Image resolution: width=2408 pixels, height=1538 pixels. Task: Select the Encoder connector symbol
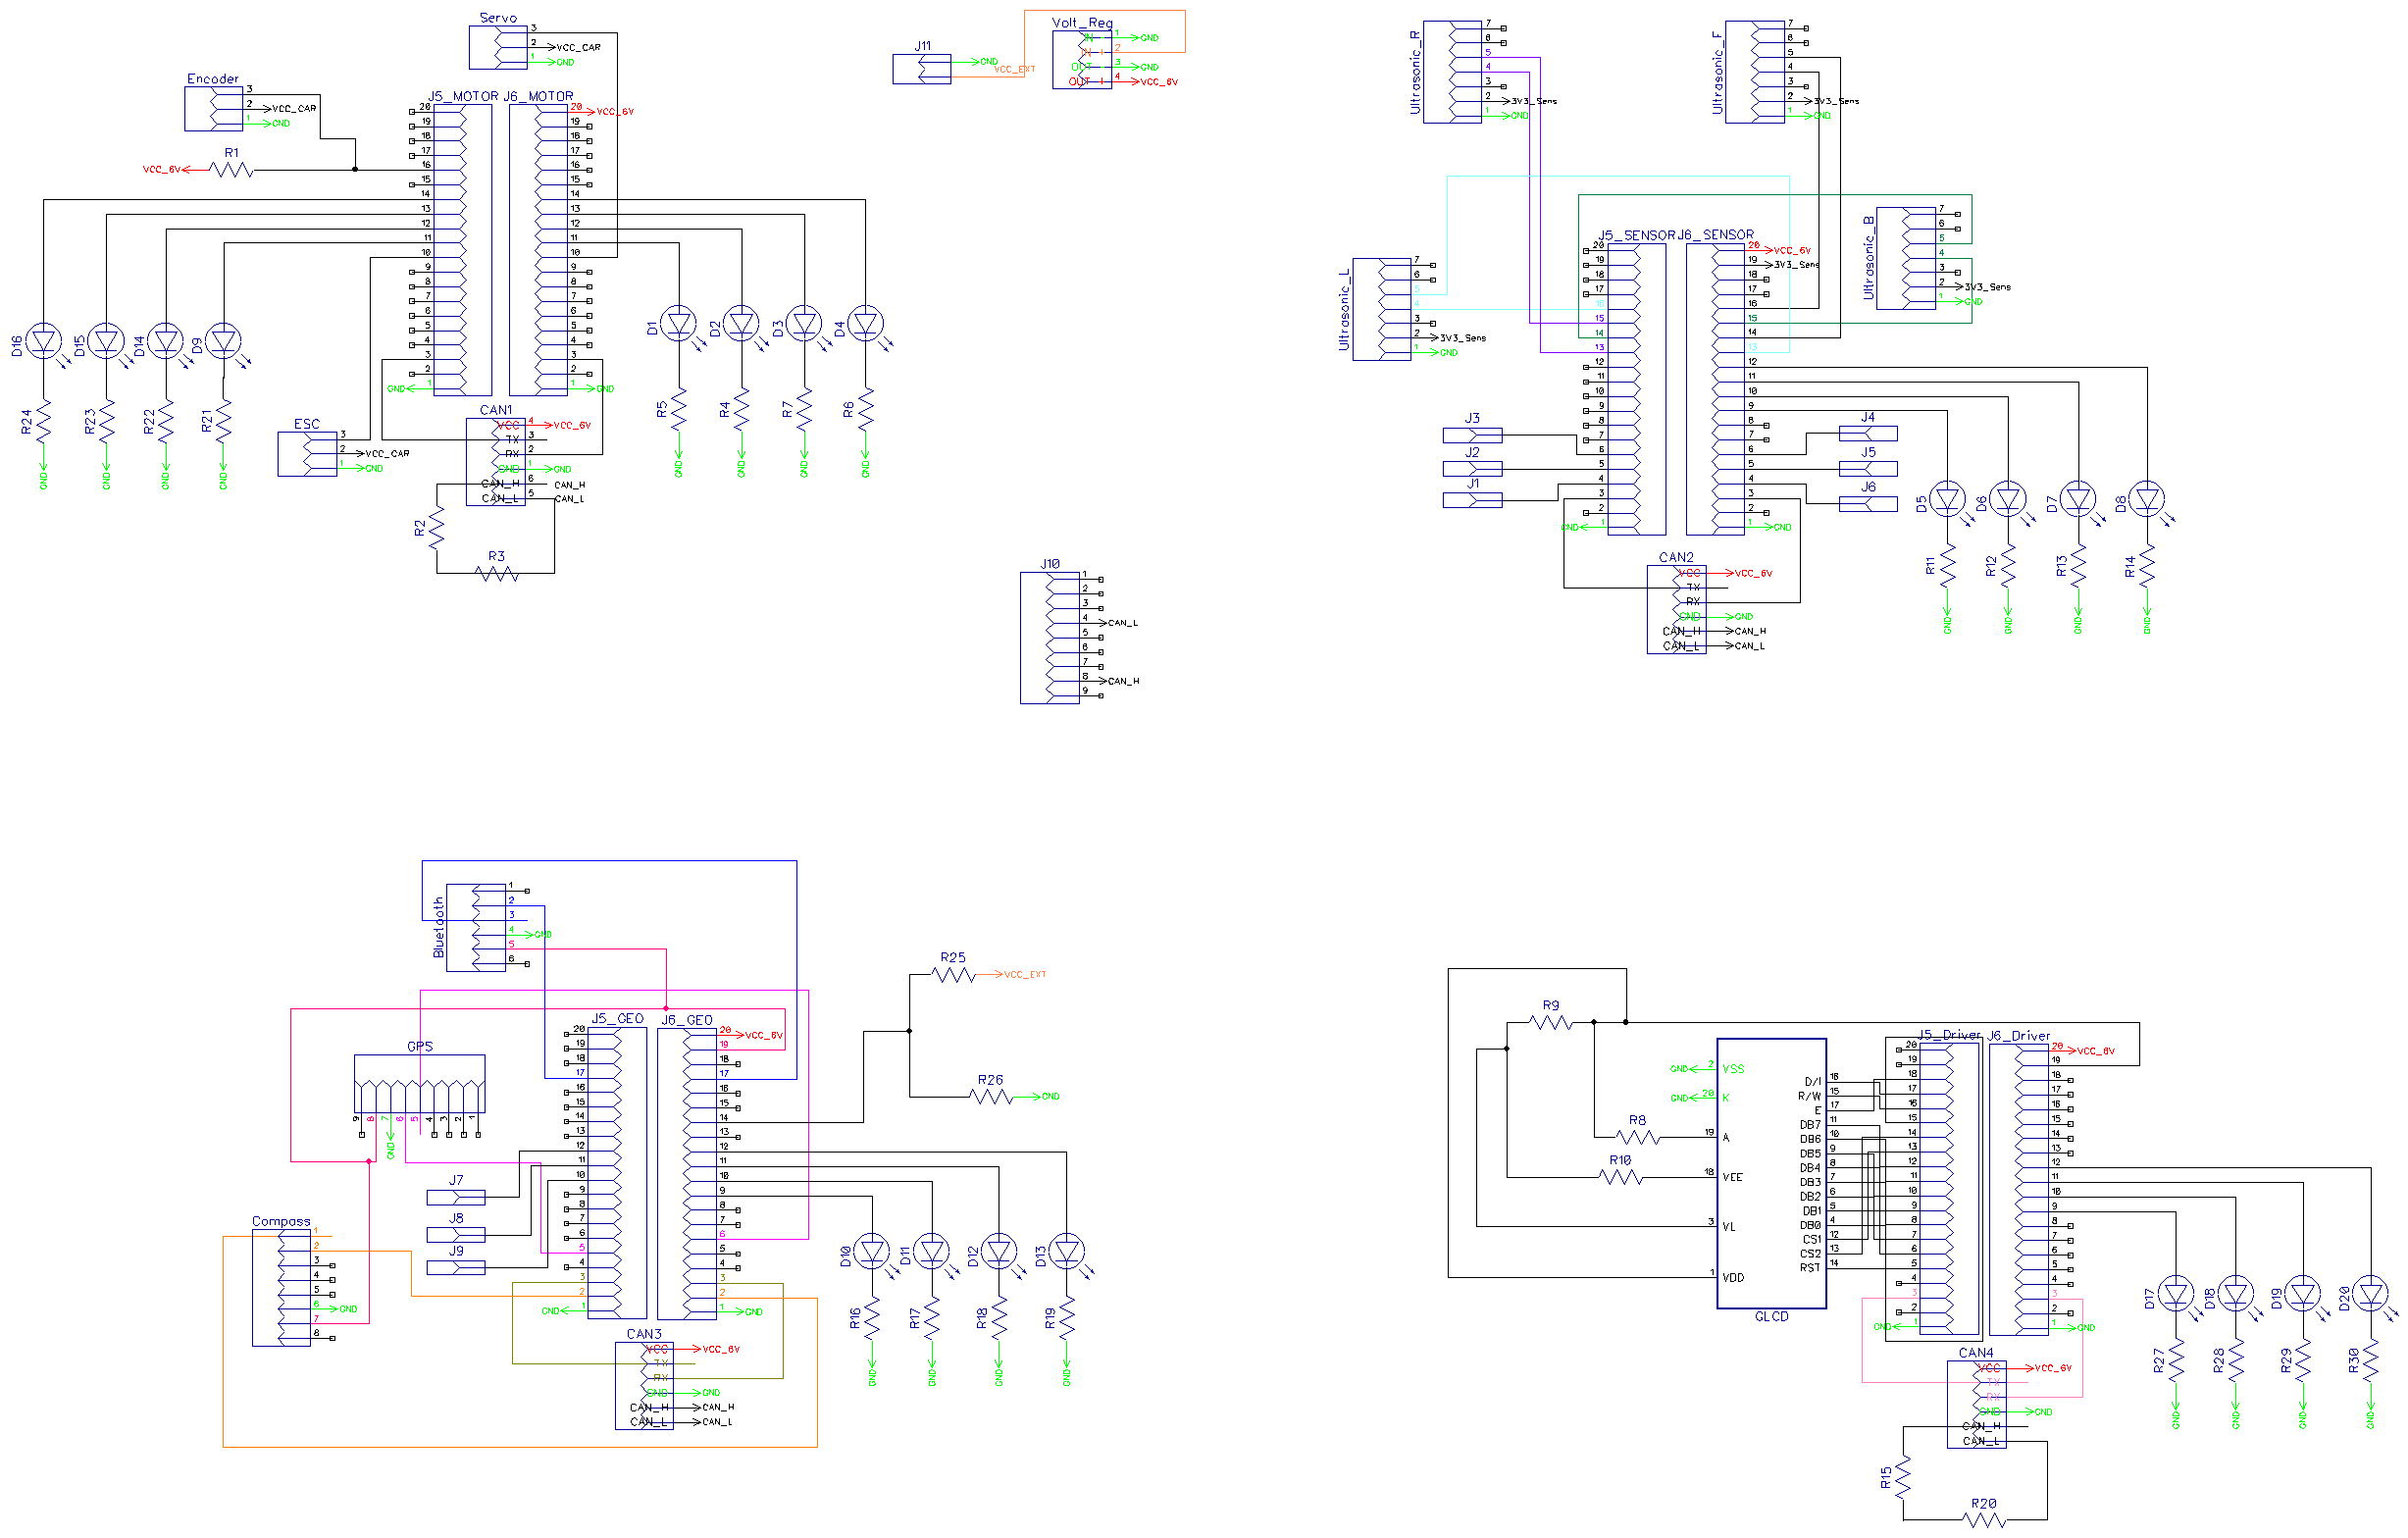(213, 108)
